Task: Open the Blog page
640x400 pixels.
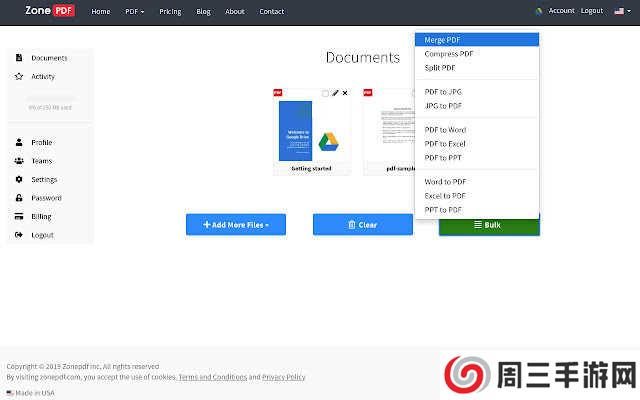Action: 203,12
